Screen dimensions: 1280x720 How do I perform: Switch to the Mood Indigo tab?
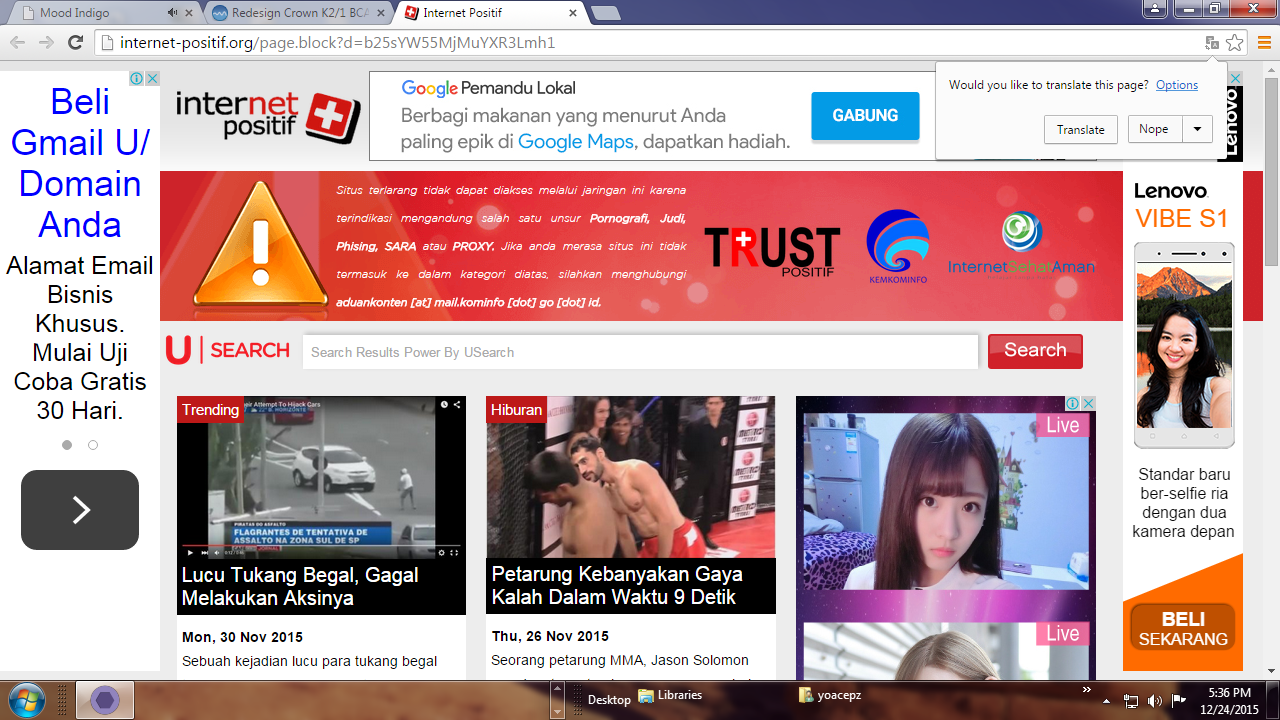tap(100, 13)
